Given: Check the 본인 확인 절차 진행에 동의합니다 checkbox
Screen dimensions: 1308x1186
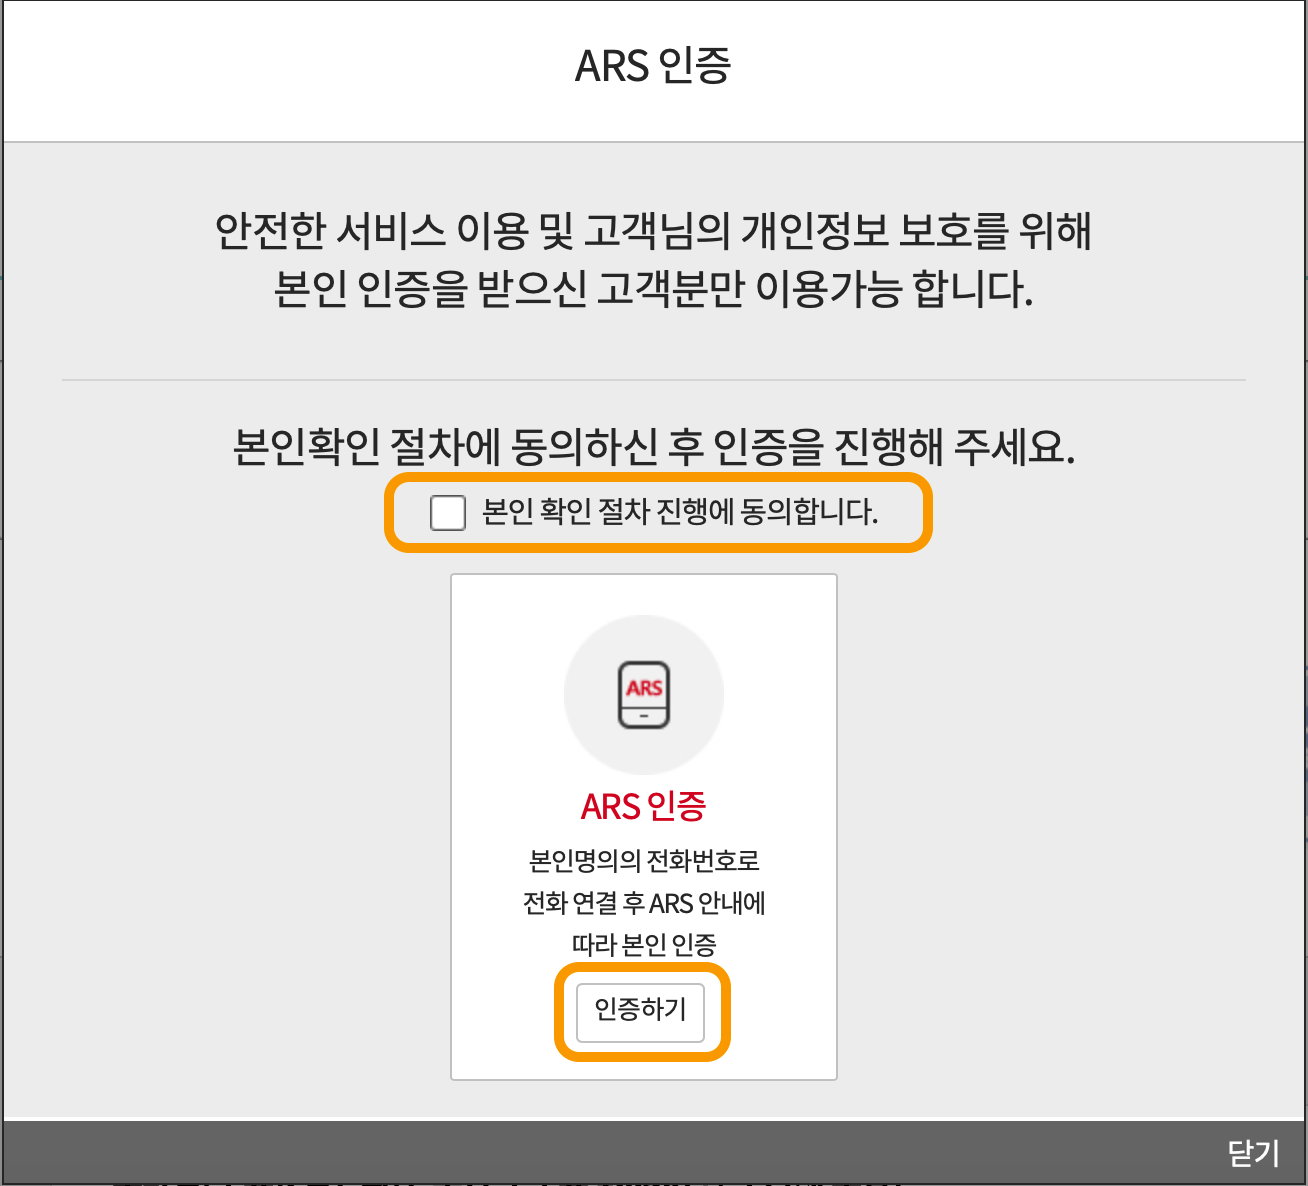Looking at the screenshot, I should (x=447, y=513).
